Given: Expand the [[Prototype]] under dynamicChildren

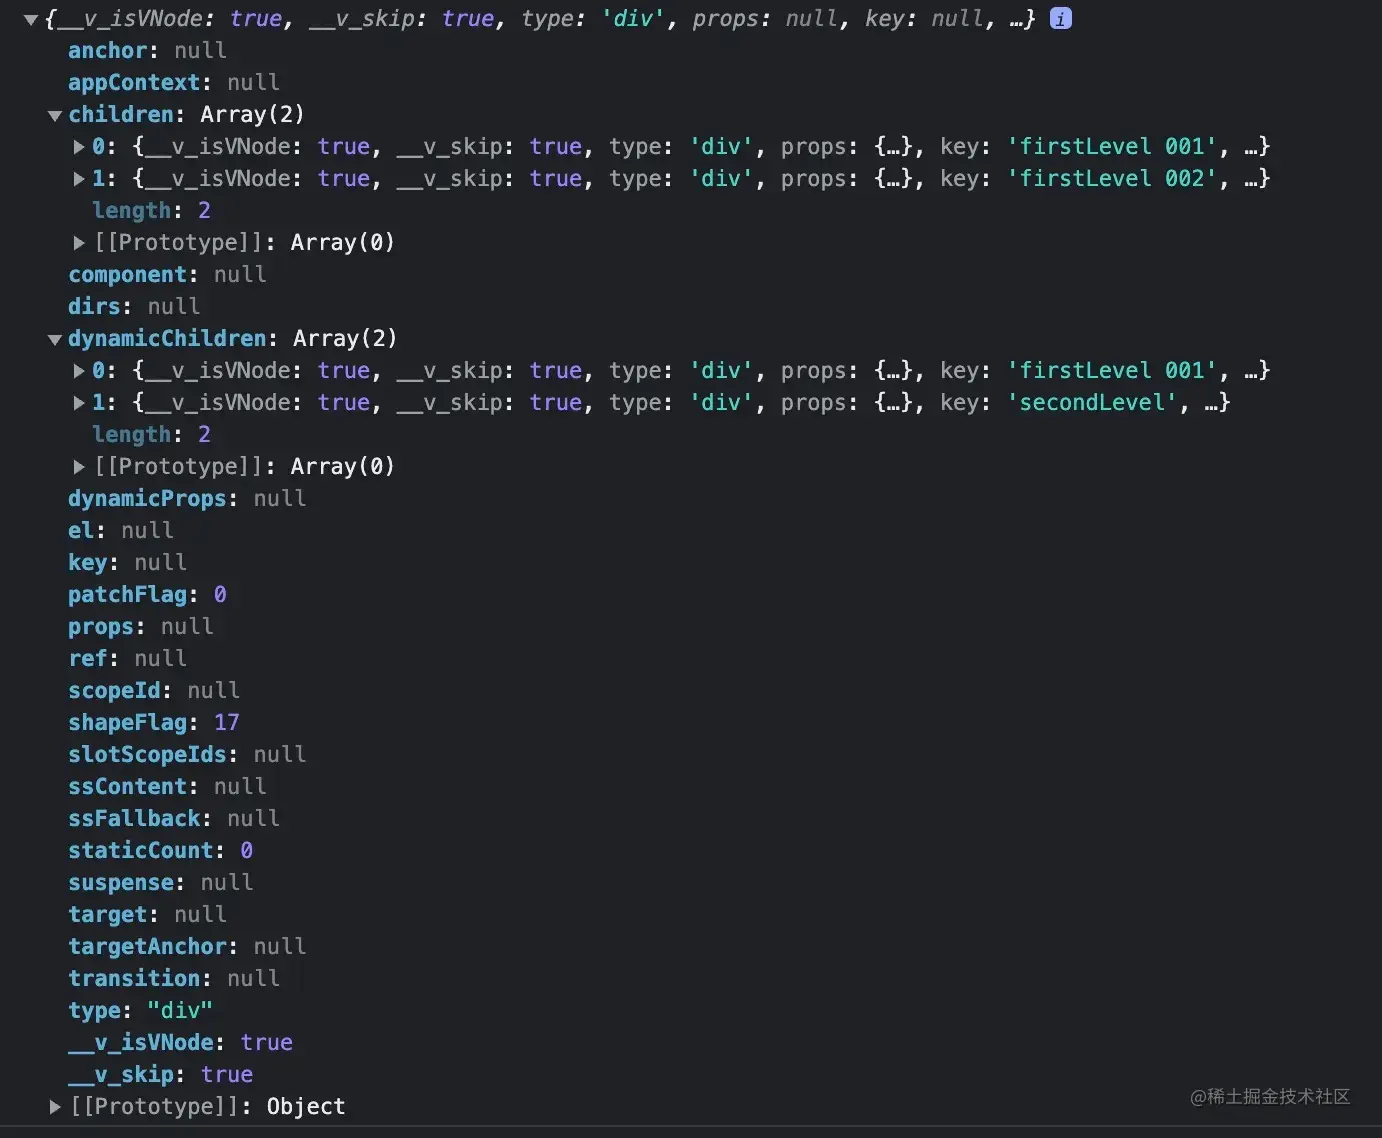Looking at the screenshot, I should 79,466.
